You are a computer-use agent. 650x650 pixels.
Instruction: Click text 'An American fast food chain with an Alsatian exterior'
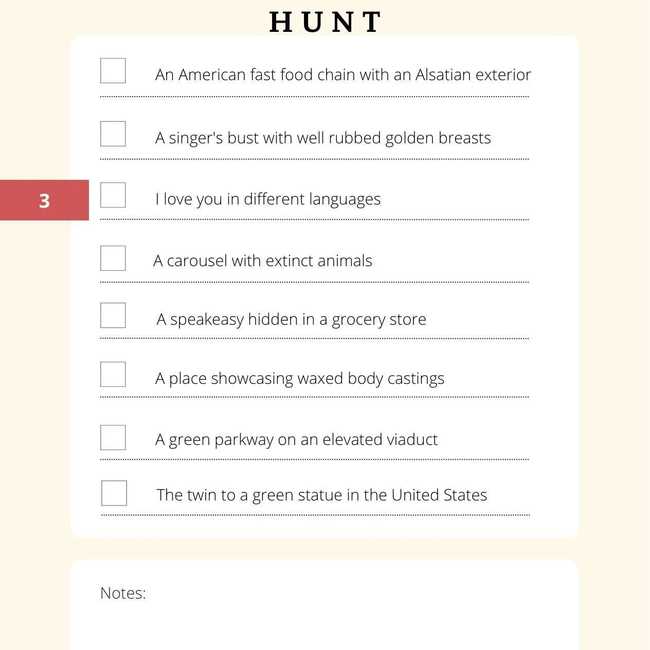coord(343,75)
